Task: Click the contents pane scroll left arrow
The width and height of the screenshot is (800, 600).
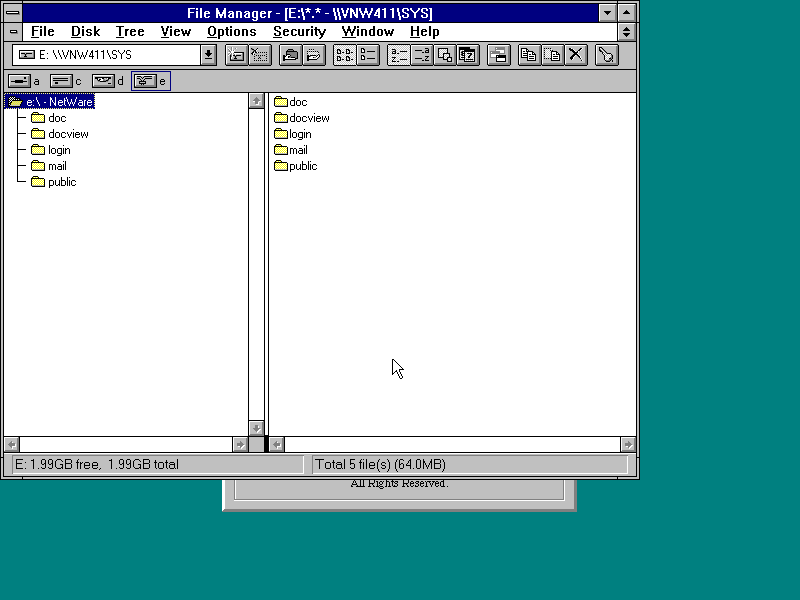Action: pos(277,444)
